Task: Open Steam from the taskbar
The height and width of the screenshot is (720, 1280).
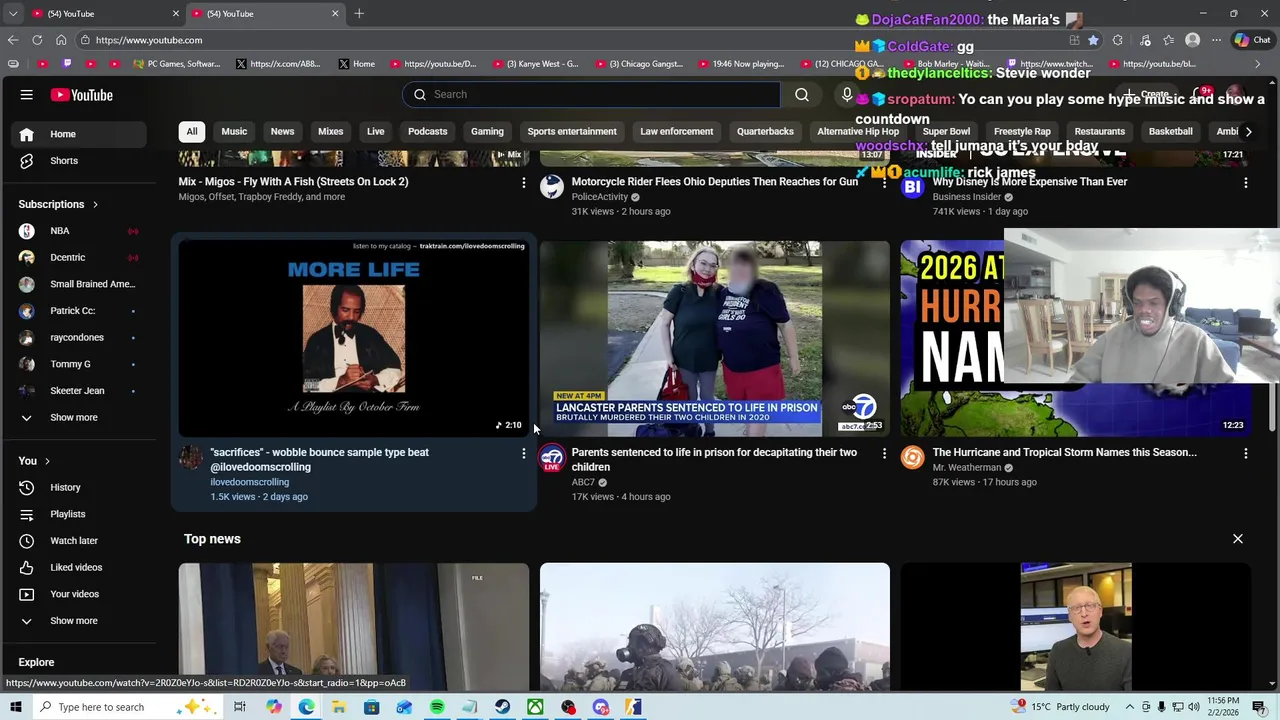Action: (502, 707)
